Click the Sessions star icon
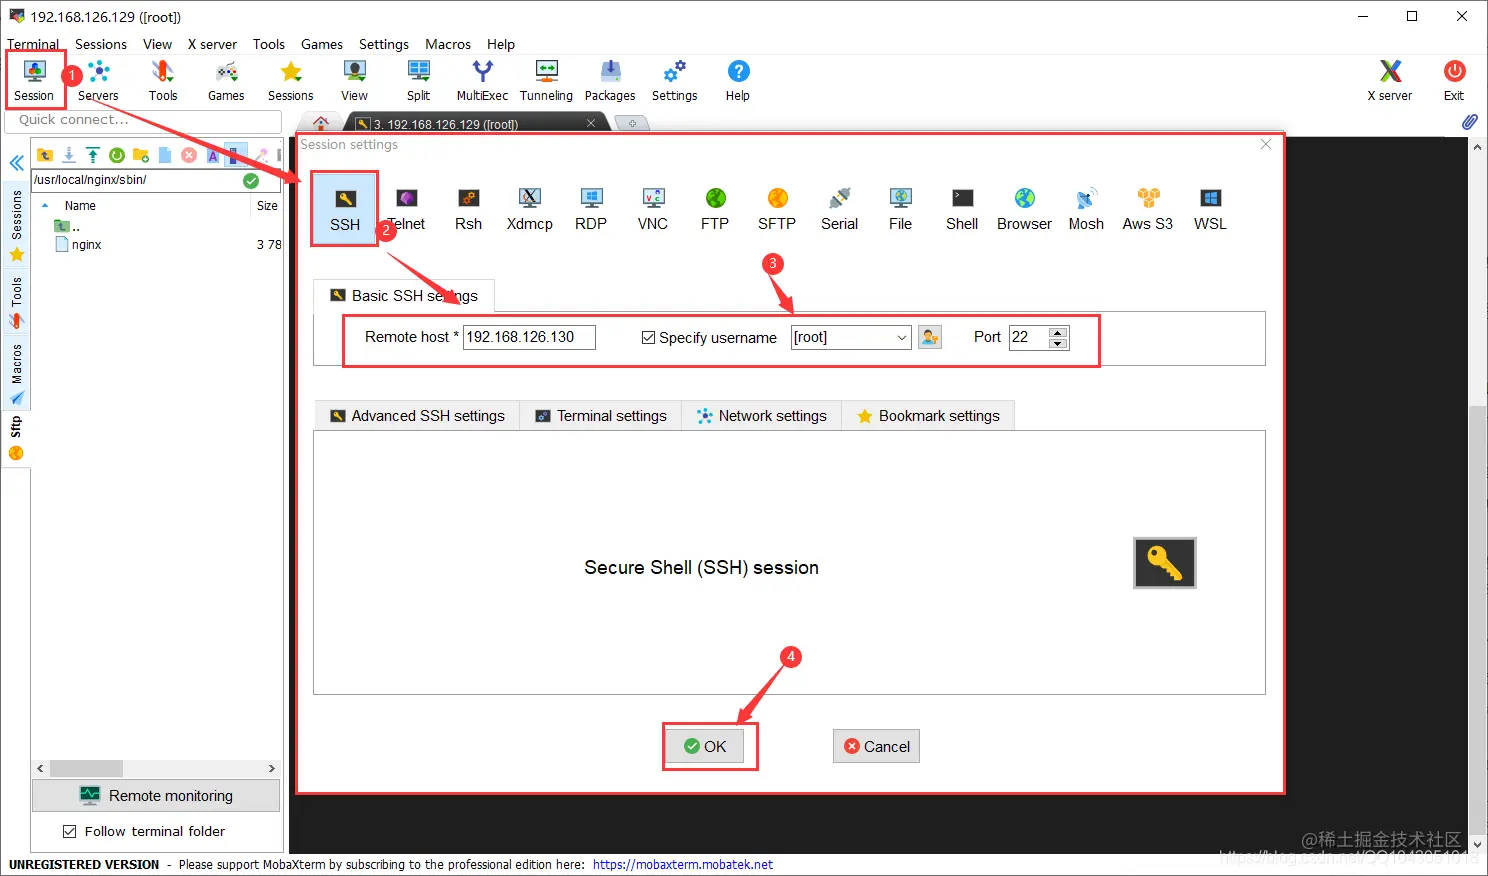Viewport: 1488px width, 876px height. pyautogui.click(x=291, y=80)
